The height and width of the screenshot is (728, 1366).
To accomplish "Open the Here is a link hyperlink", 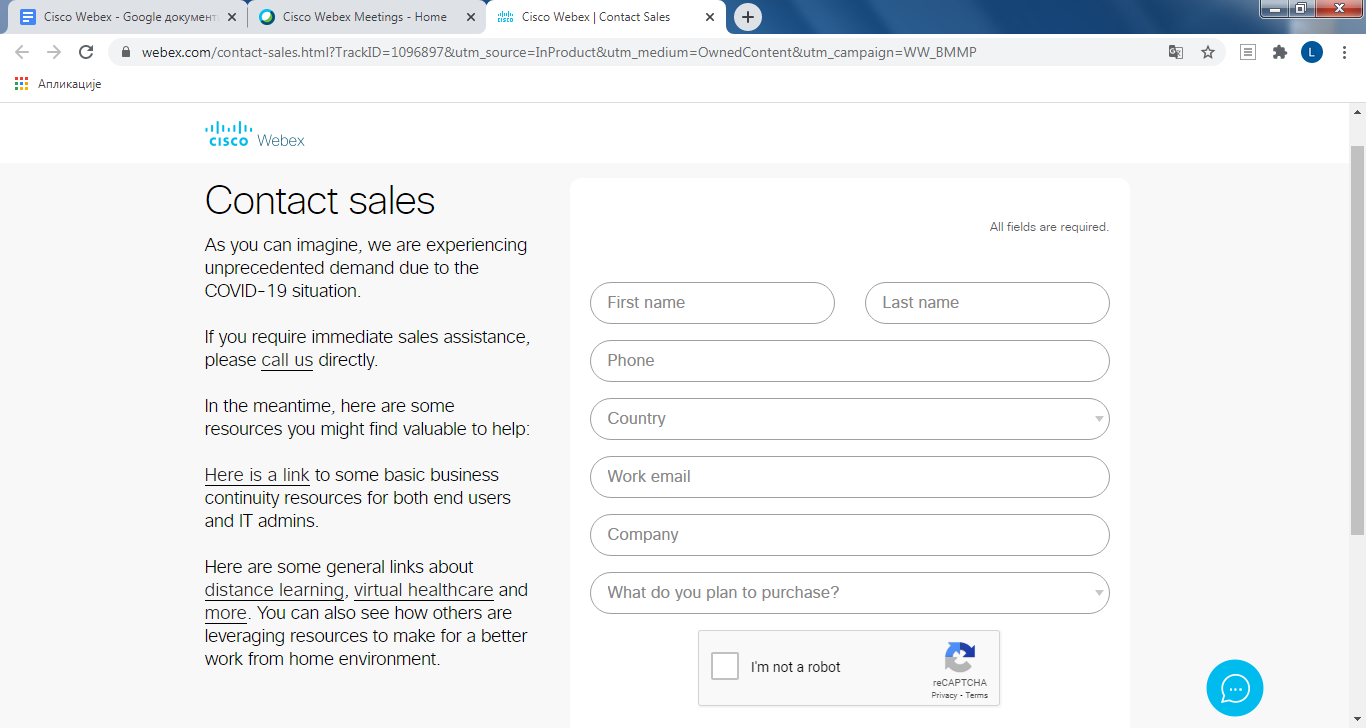I will pyautogui.click(x=257, y=475).
